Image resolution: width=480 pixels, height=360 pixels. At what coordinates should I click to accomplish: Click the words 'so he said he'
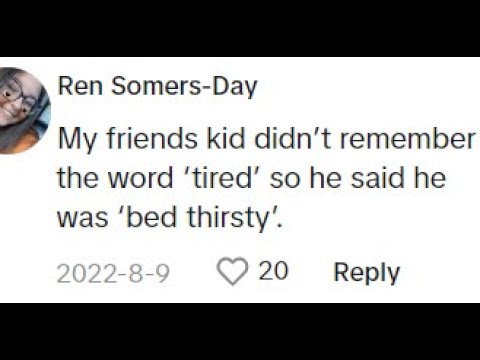click(358, 178)
